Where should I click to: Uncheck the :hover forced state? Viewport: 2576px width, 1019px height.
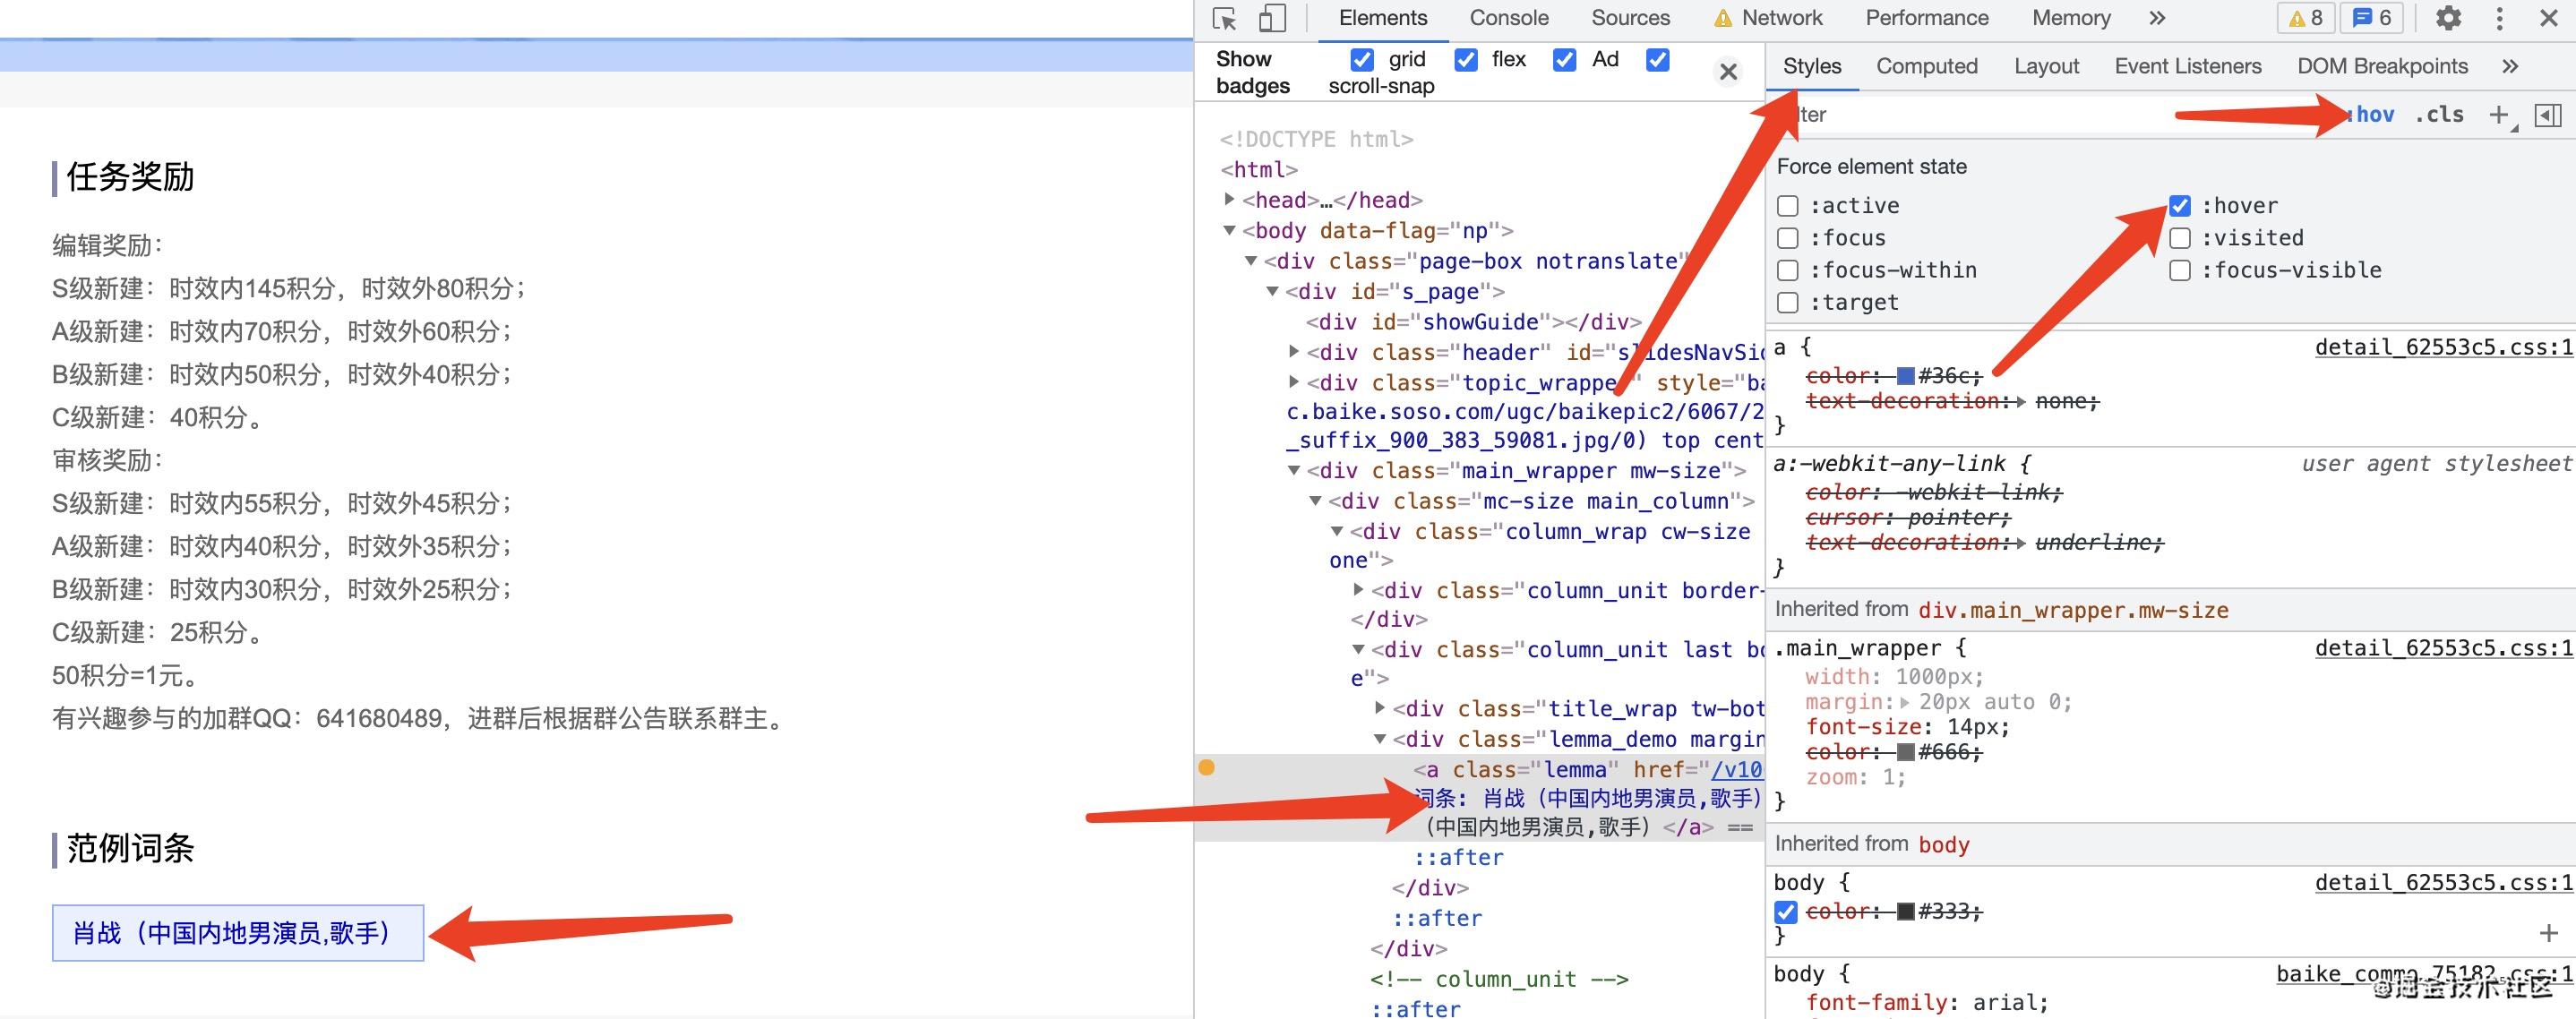point(2180,206)
